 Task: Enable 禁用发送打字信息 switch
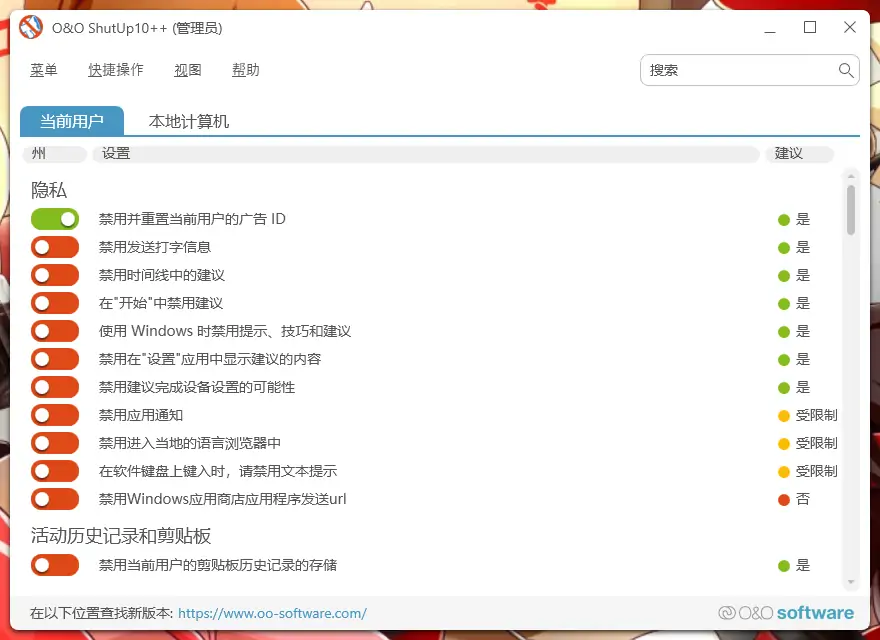coord(55,247)
